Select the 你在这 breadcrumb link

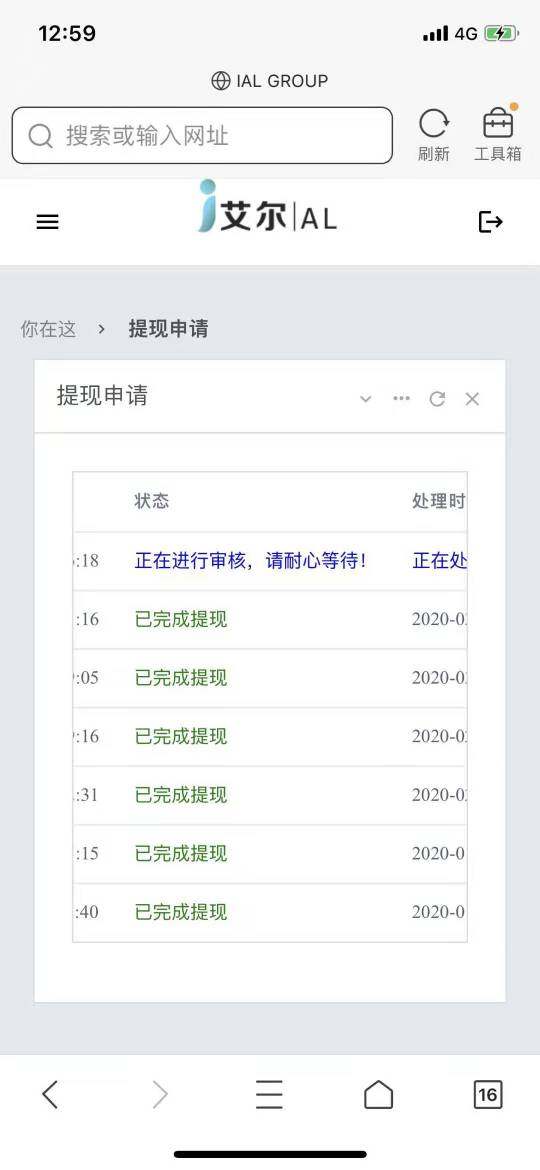click(x=48, y=328)
